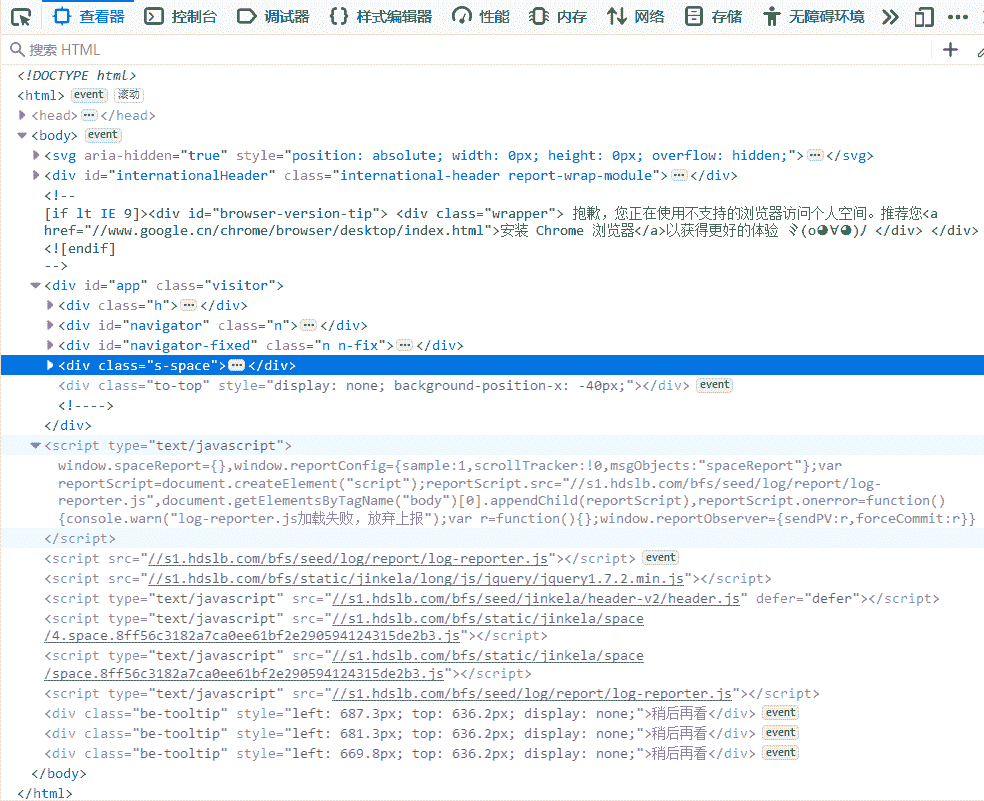Collapse the div id app node
984x801 pixels.
pyautogui.click(x=37, y=285)
